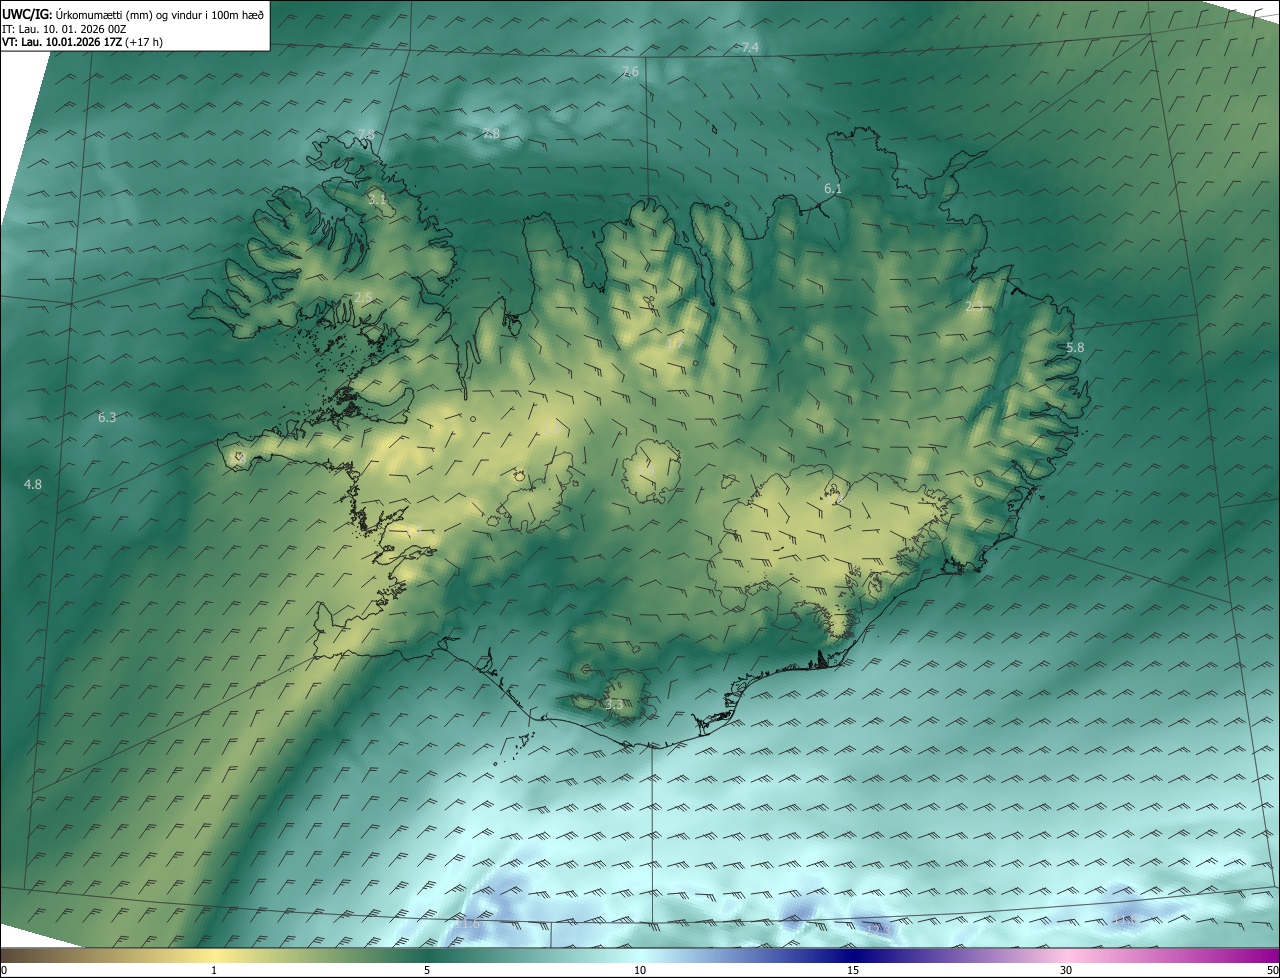Click the 7.4 value label
Viewport: 1280px width, 978px height.
[x=750, y=48]
